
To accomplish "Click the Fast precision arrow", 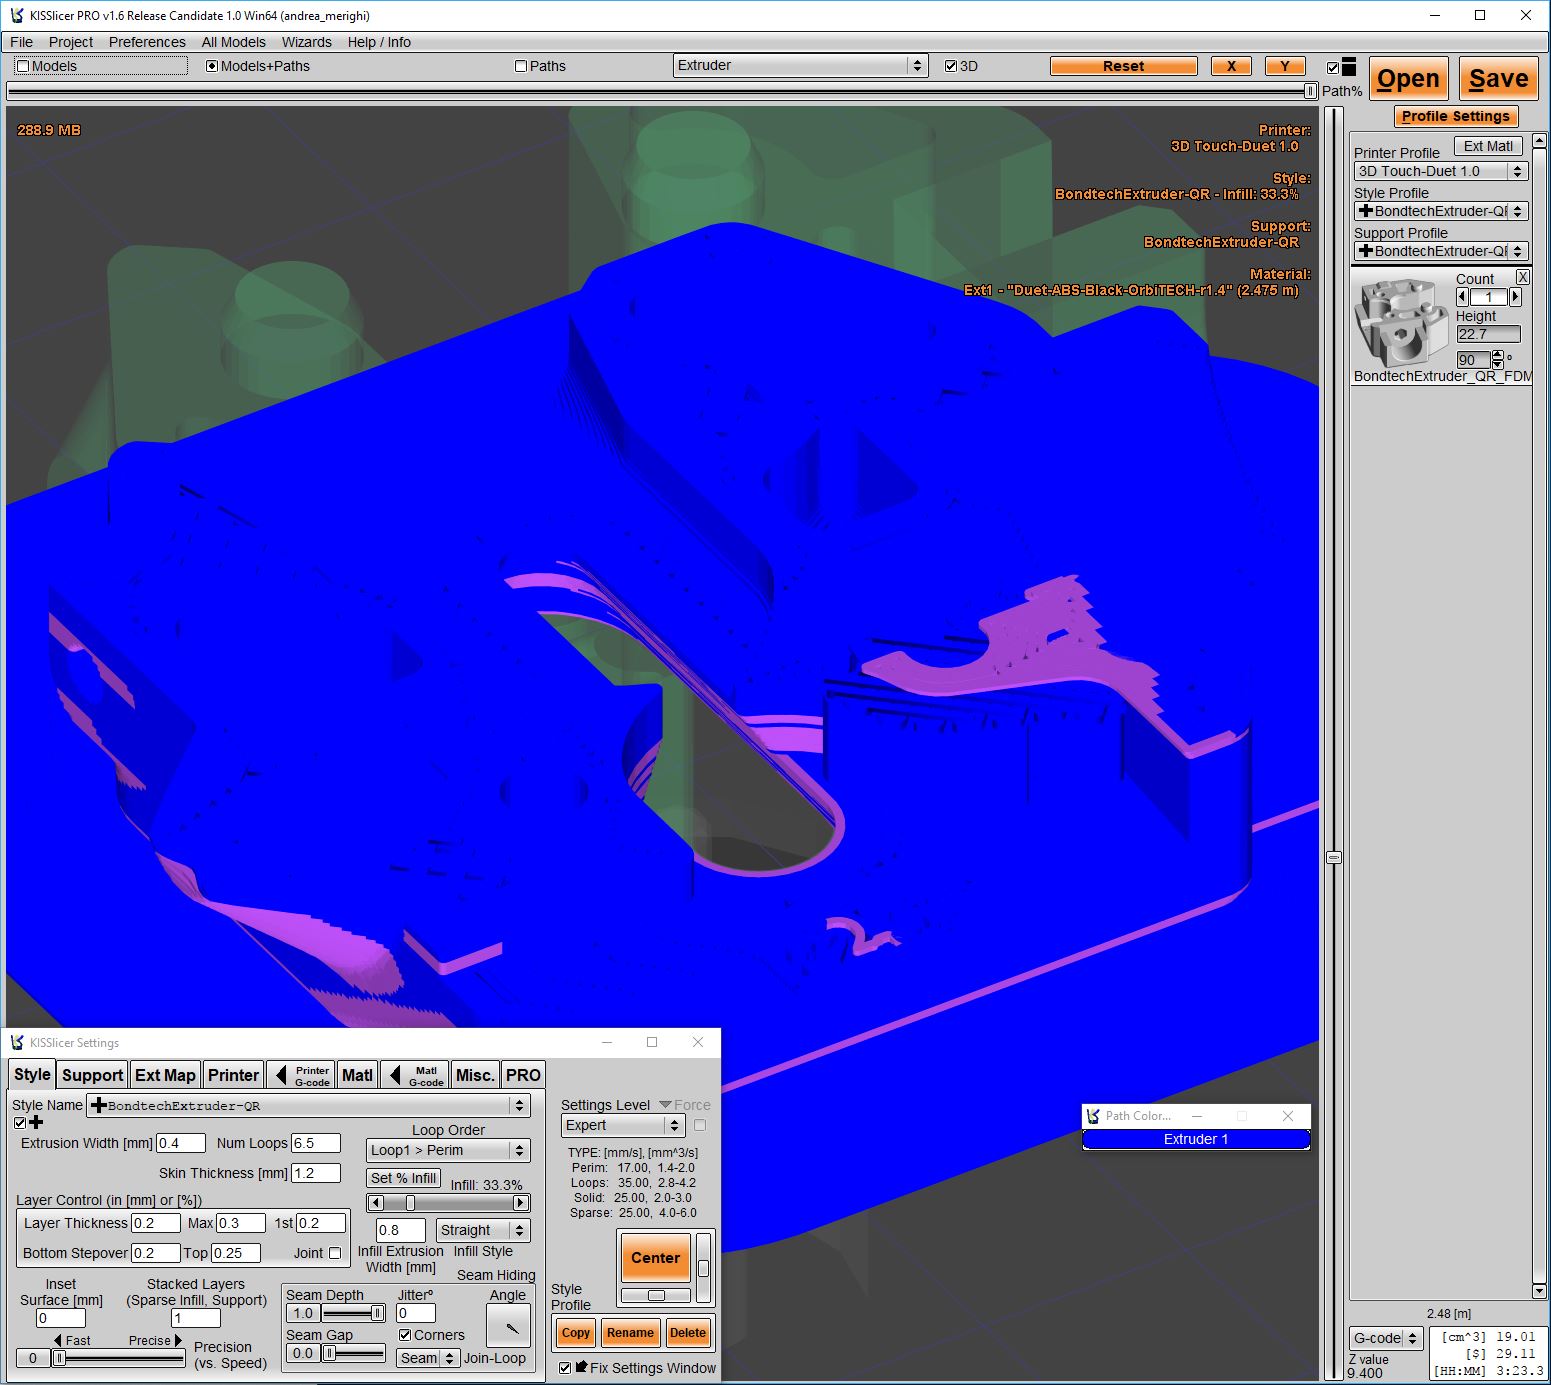I will pos(58,1340).
